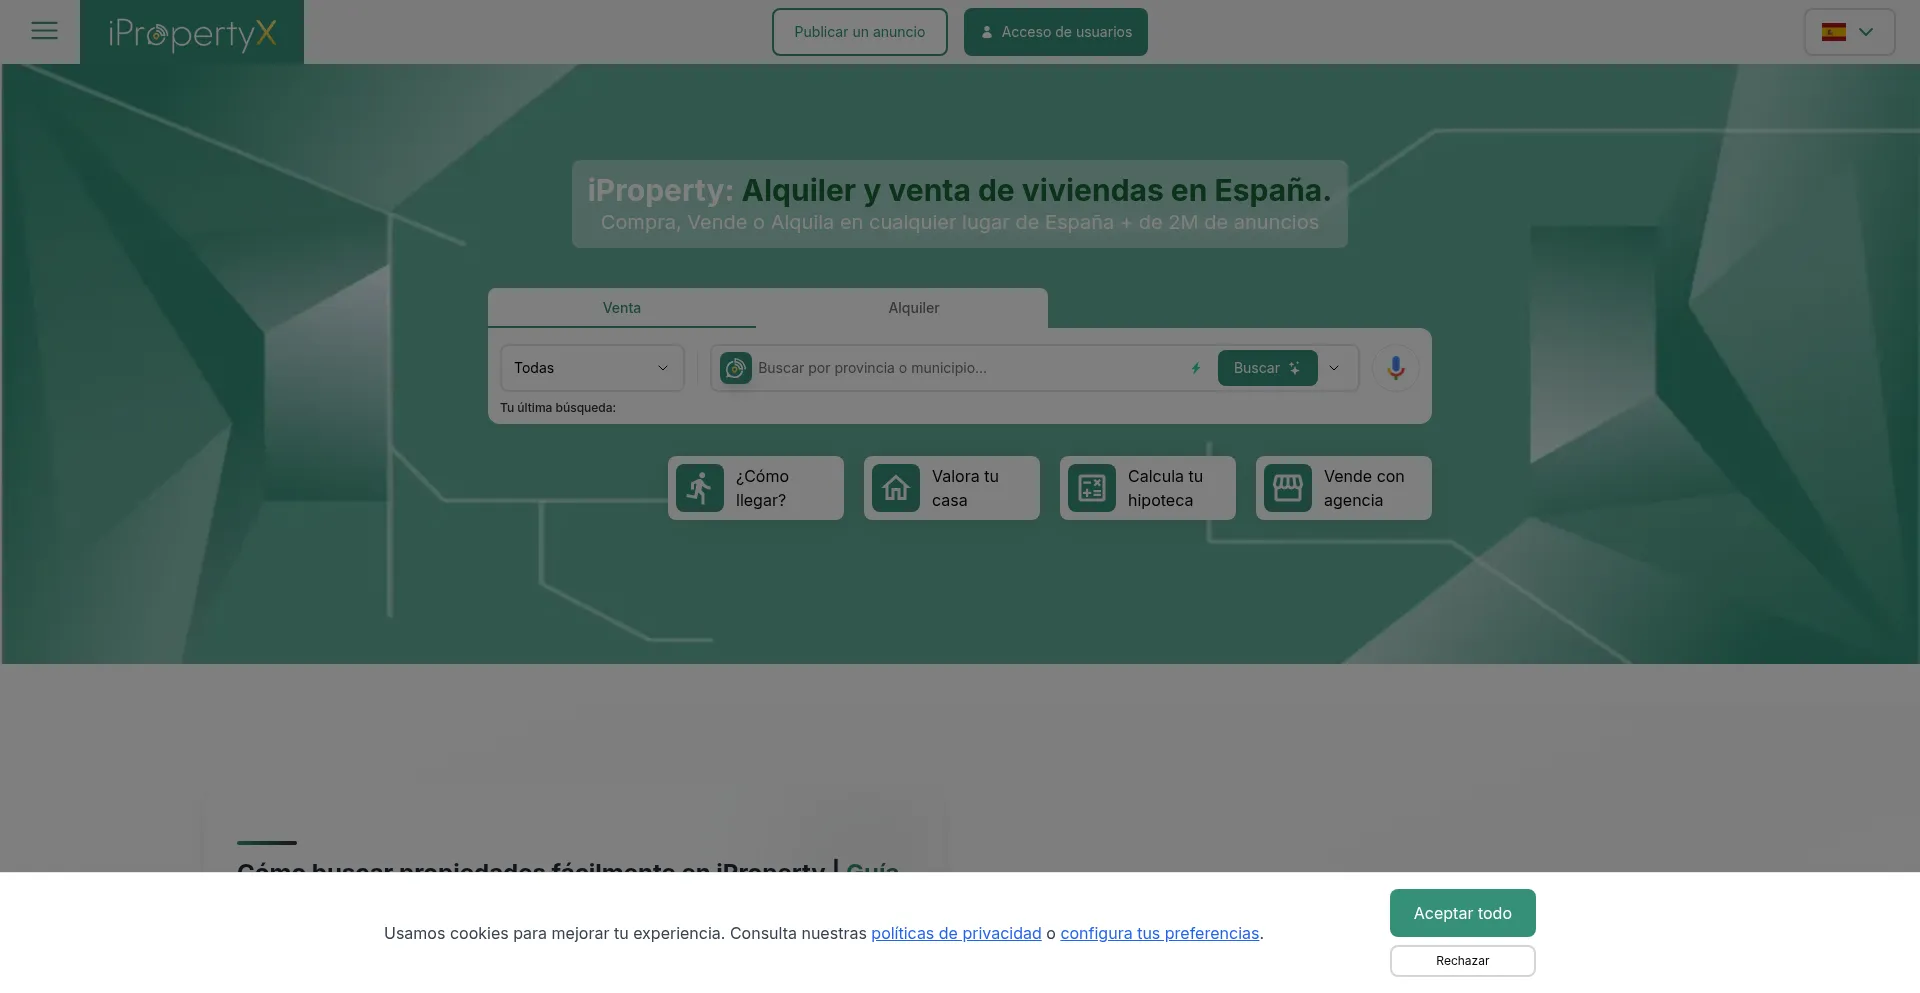The width and height of the screenshot is (1920, 993).
Task: Open the configura tus preferencias link
Action: [1160, 933]
